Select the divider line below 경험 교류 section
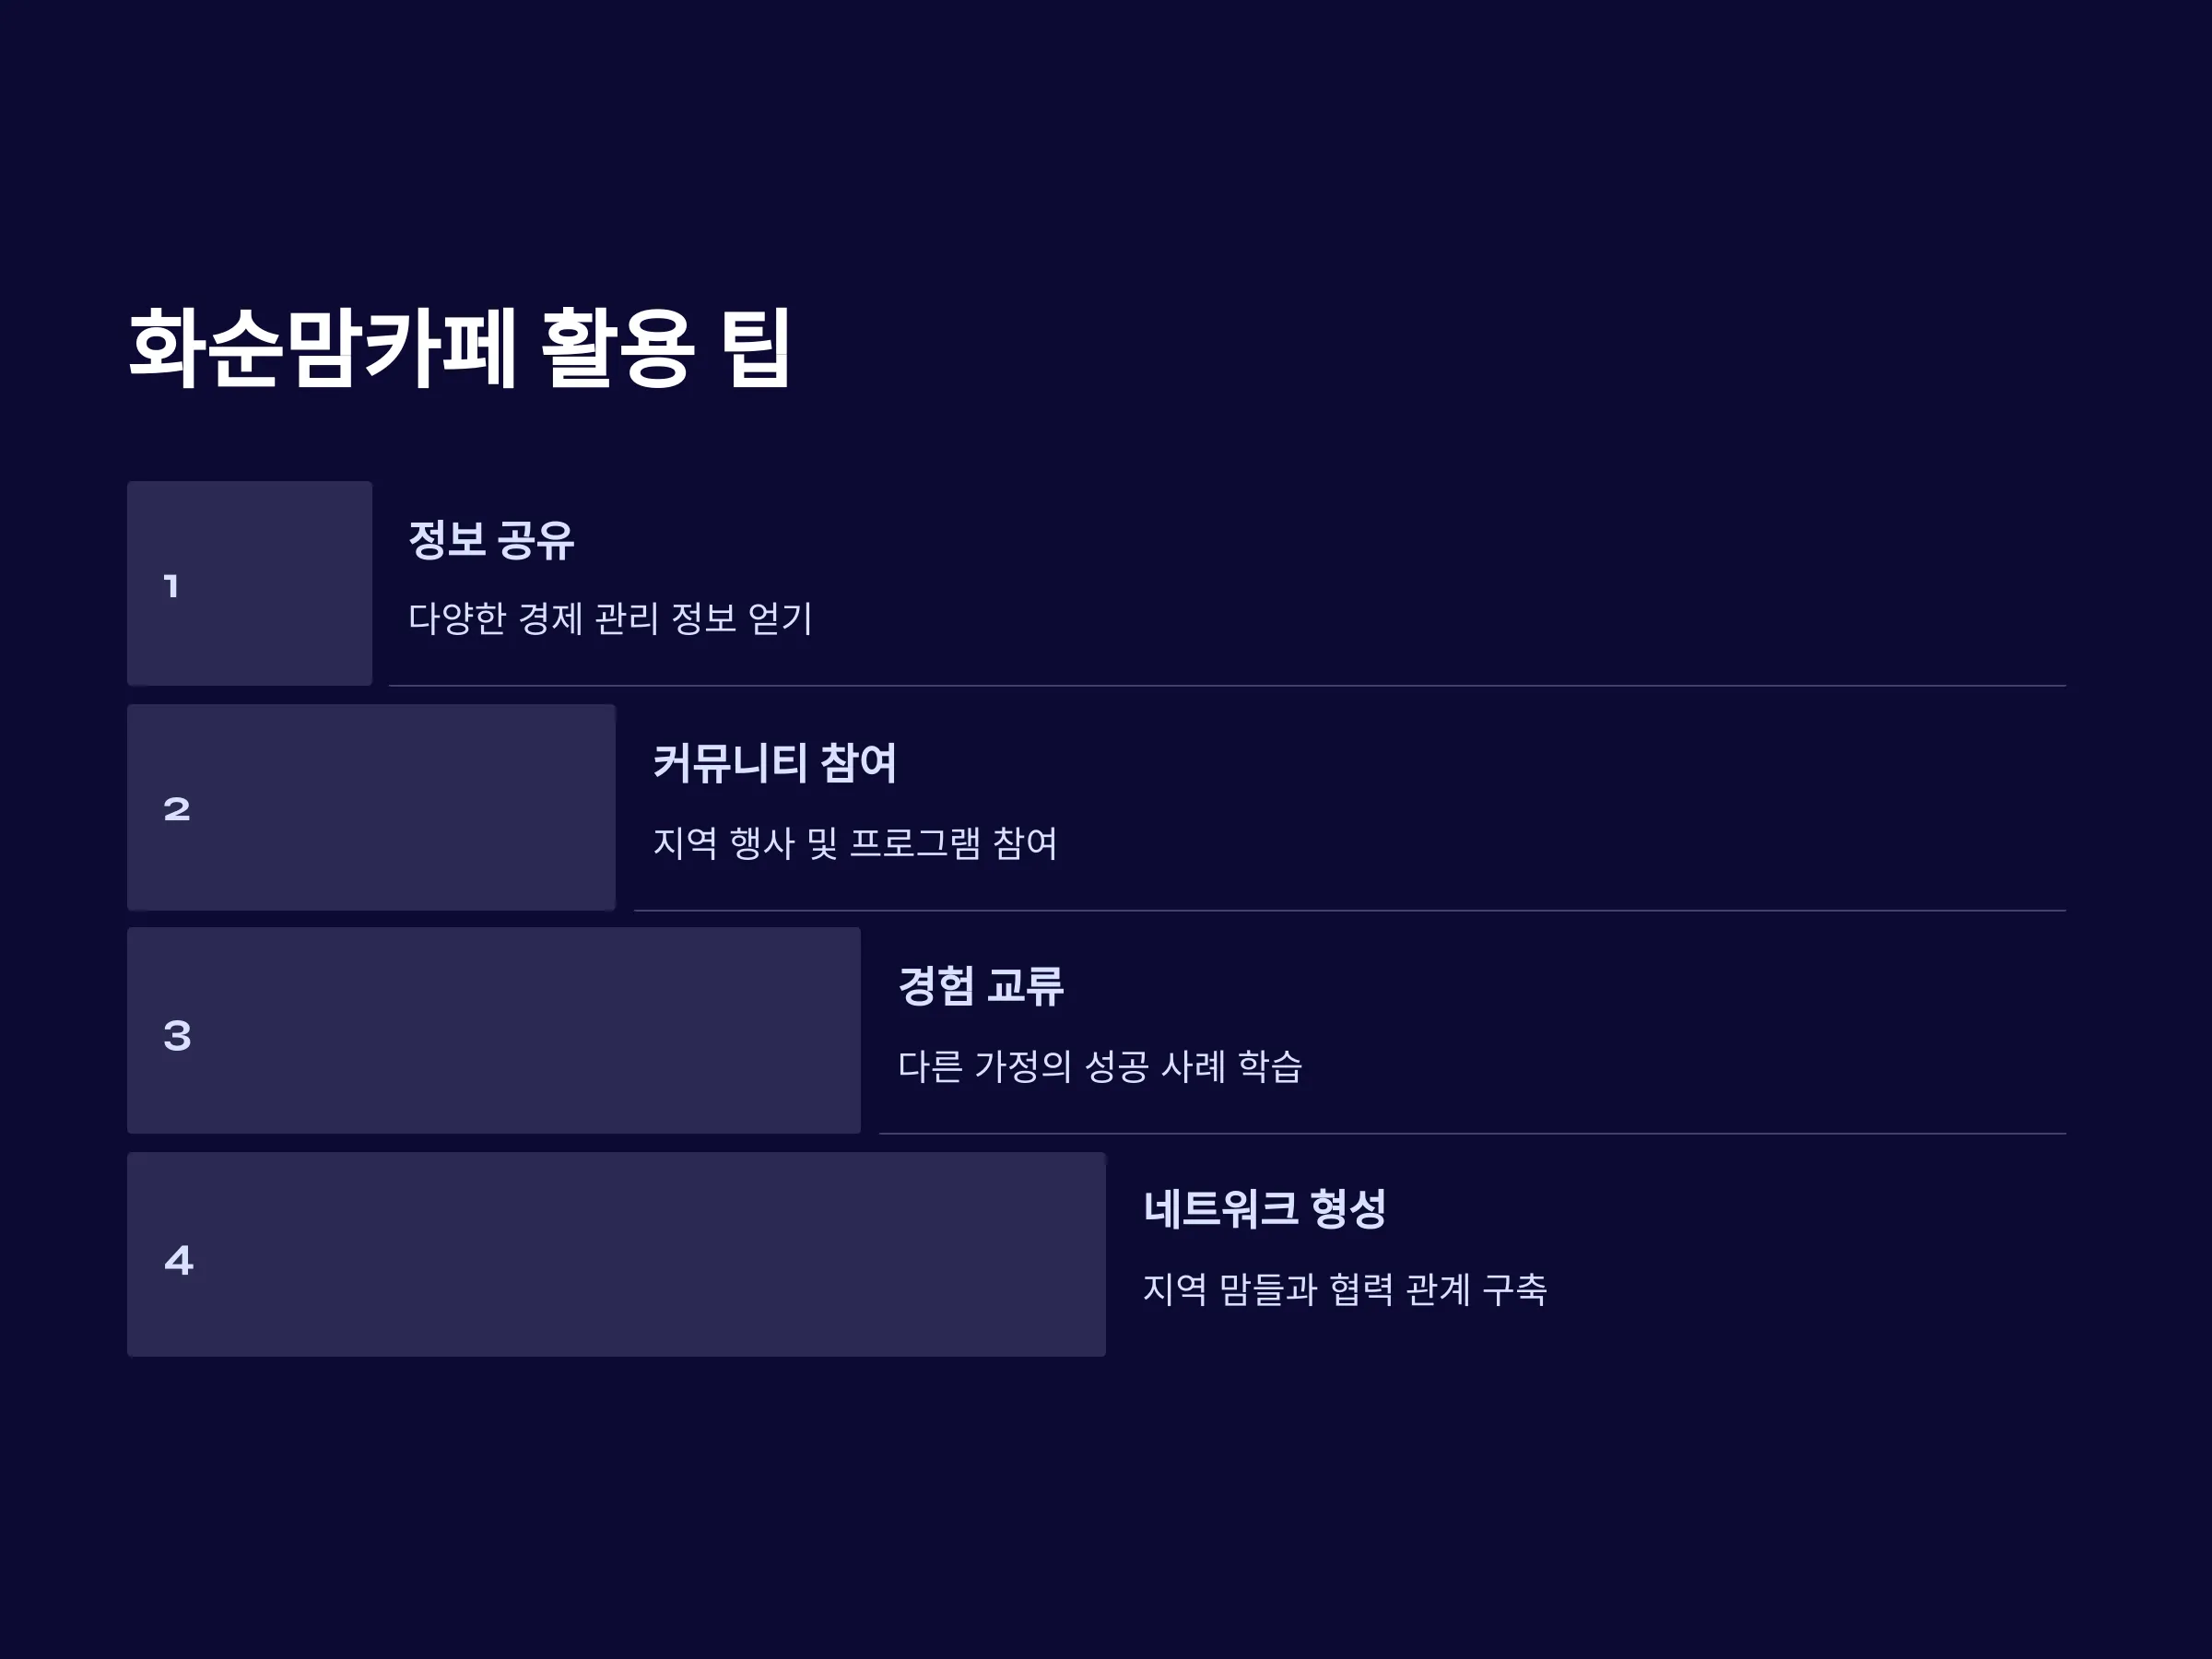 (1472, 1134)
